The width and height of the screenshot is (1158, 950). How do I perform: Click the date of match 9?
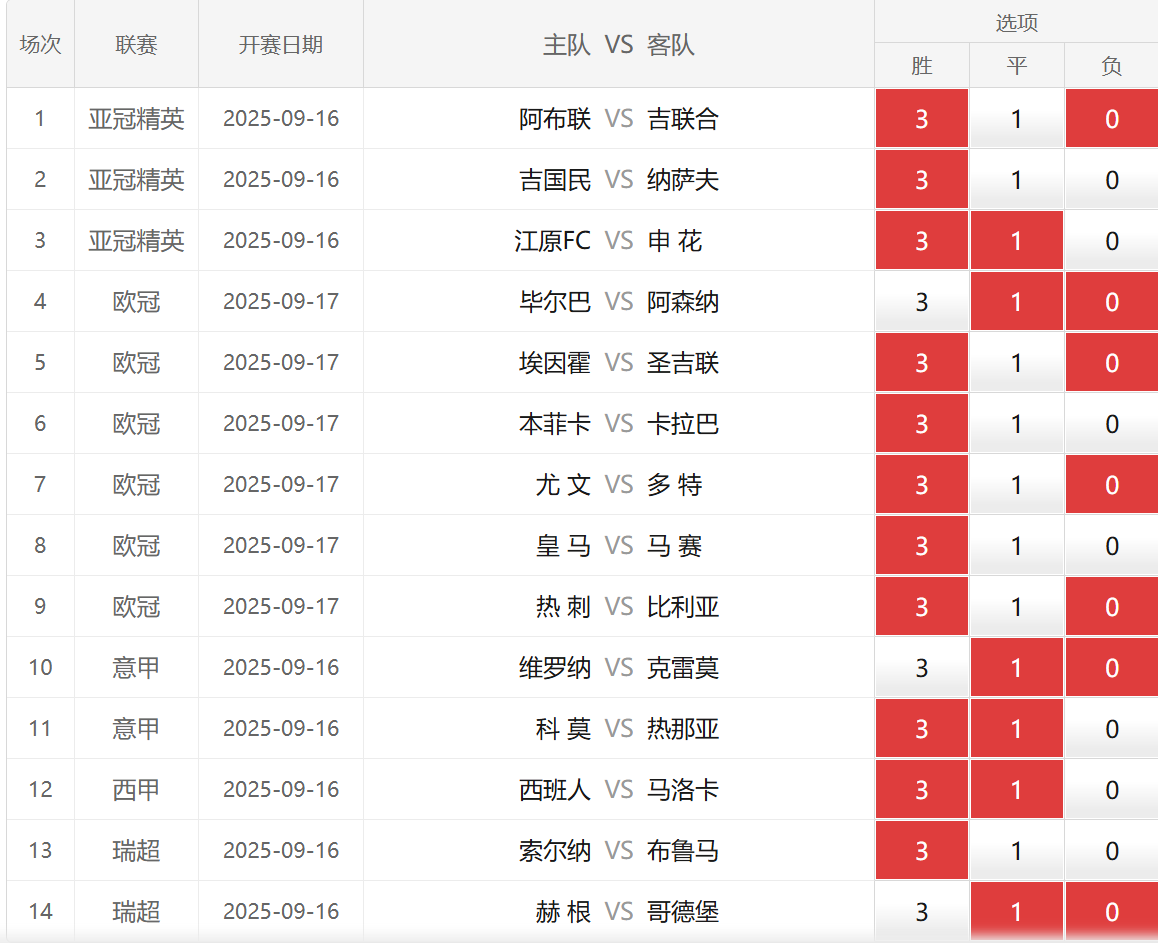coord(281,606)
